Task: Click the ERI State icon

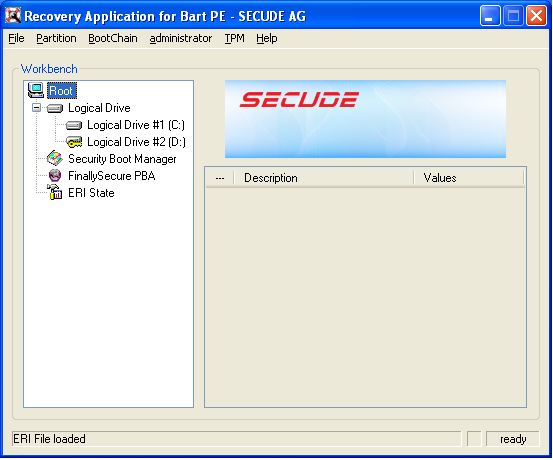Action: [x=55, y=192]
